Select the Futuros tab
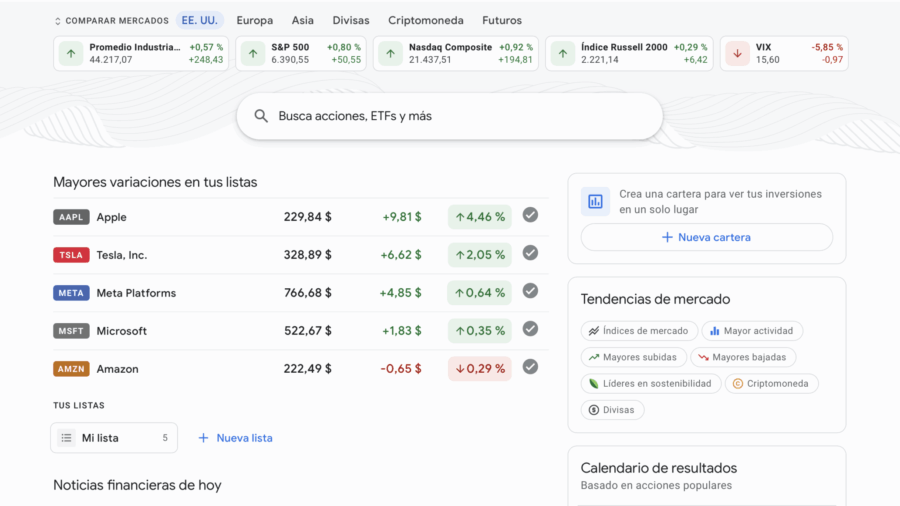This screenshot has height=506, width=900. tap(502, 21)
